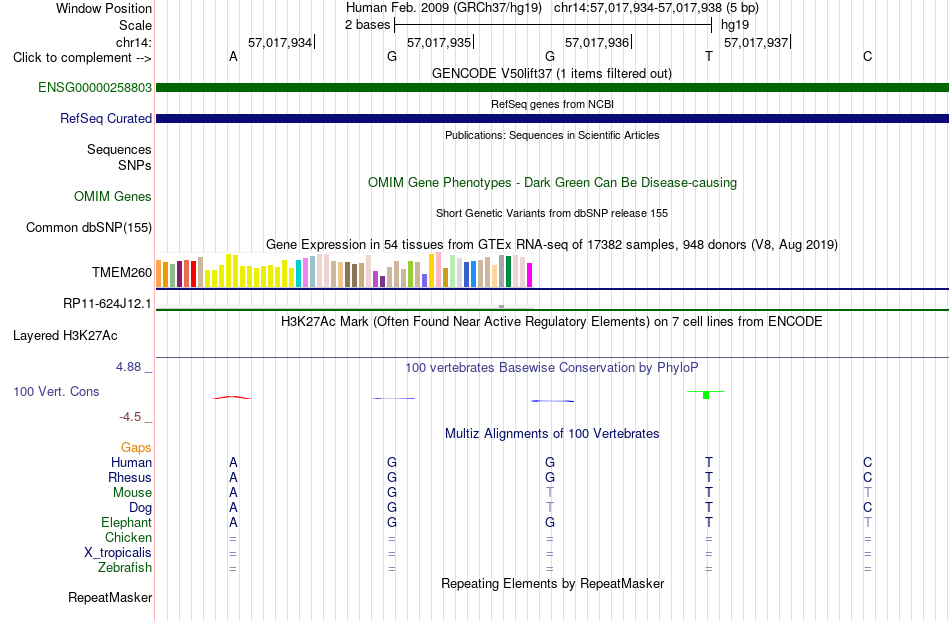
Task: Open the GENCODE V50lift37 track title
Action: coord(552,73)
